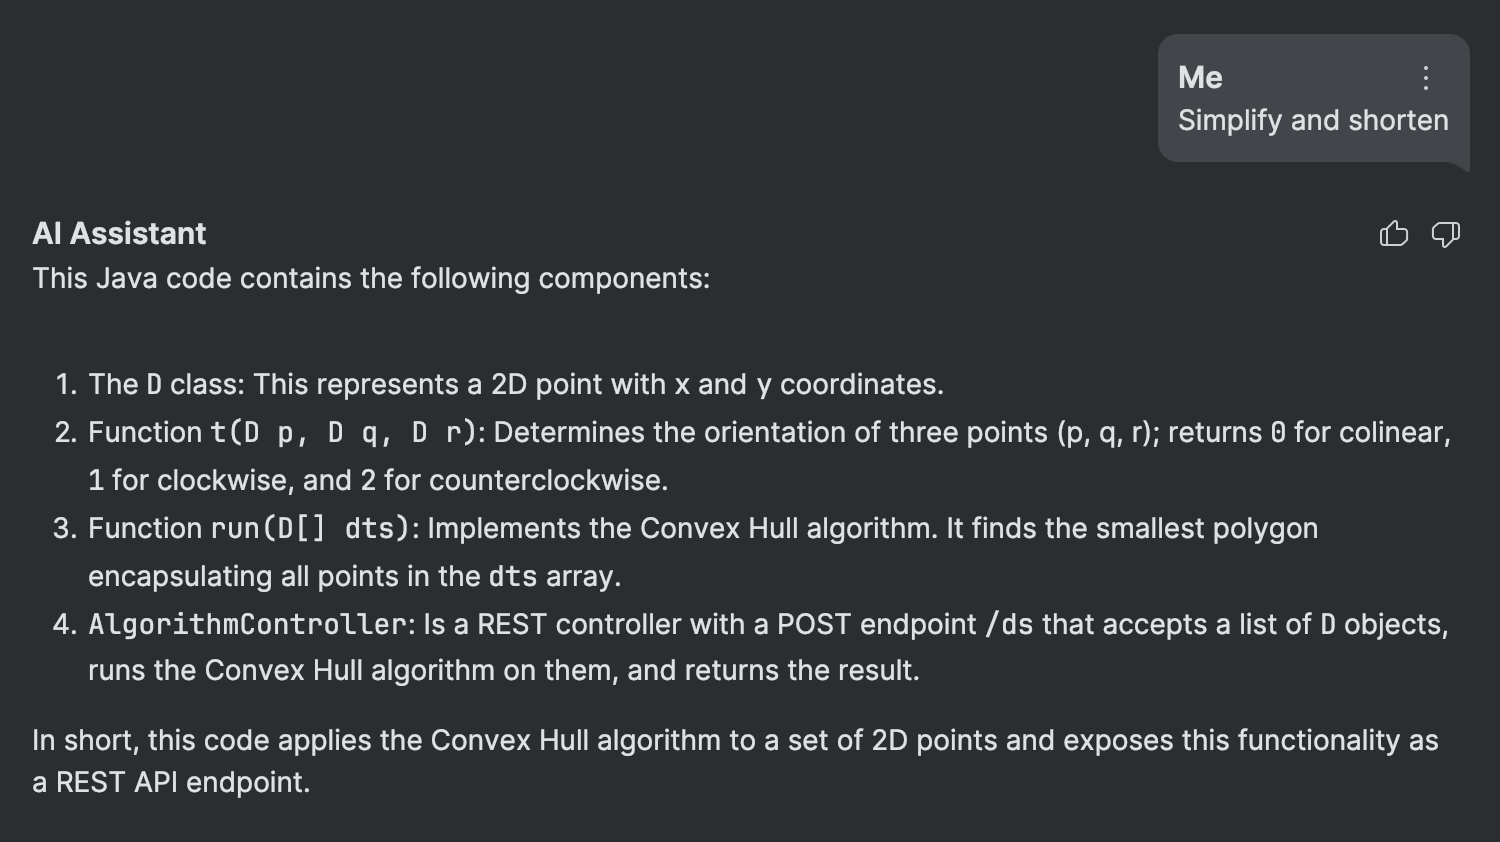Image resolution: width=1500 pixels, height=842 pixels.
Task: Like the AI Assistant response with thumbs up
Action: (x=1393, y=234)
